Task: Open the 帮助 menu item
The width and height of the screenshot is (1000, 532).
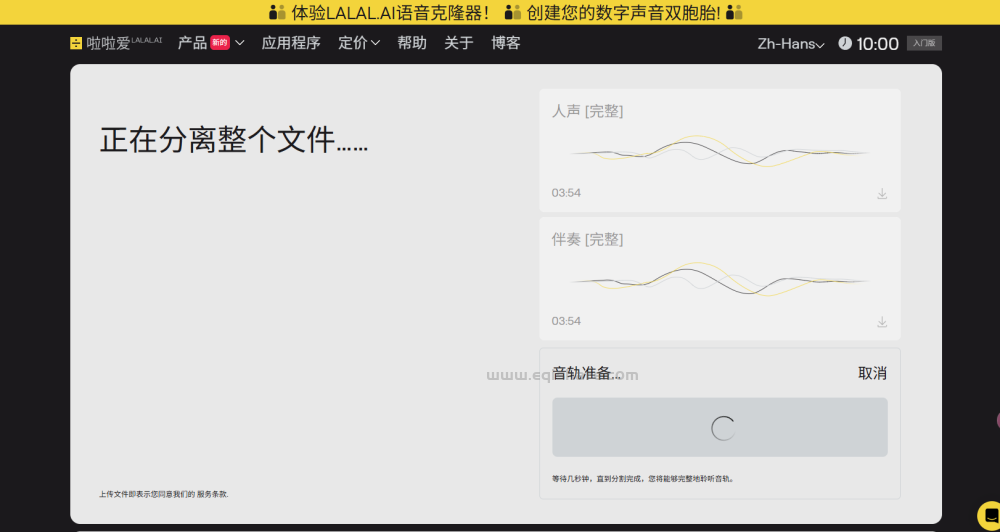Action: pos(411,43)
